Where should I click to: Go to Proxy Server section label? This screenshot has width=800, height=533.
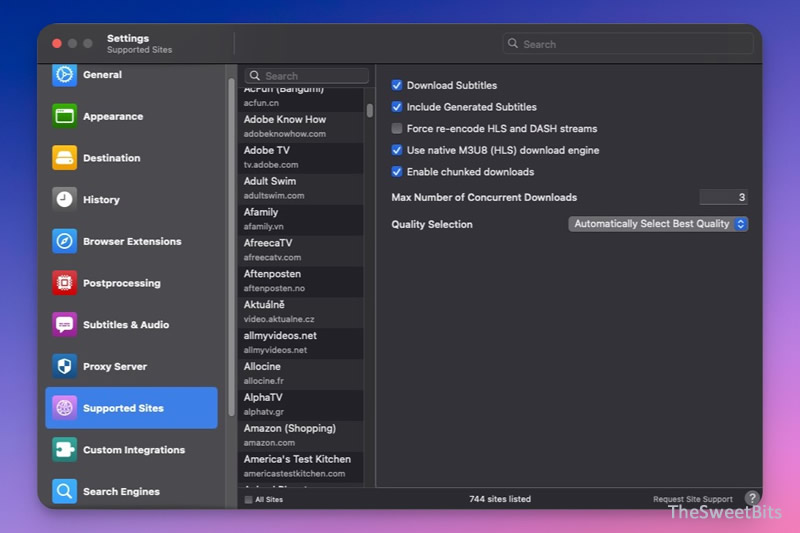[x=115, y=367]
